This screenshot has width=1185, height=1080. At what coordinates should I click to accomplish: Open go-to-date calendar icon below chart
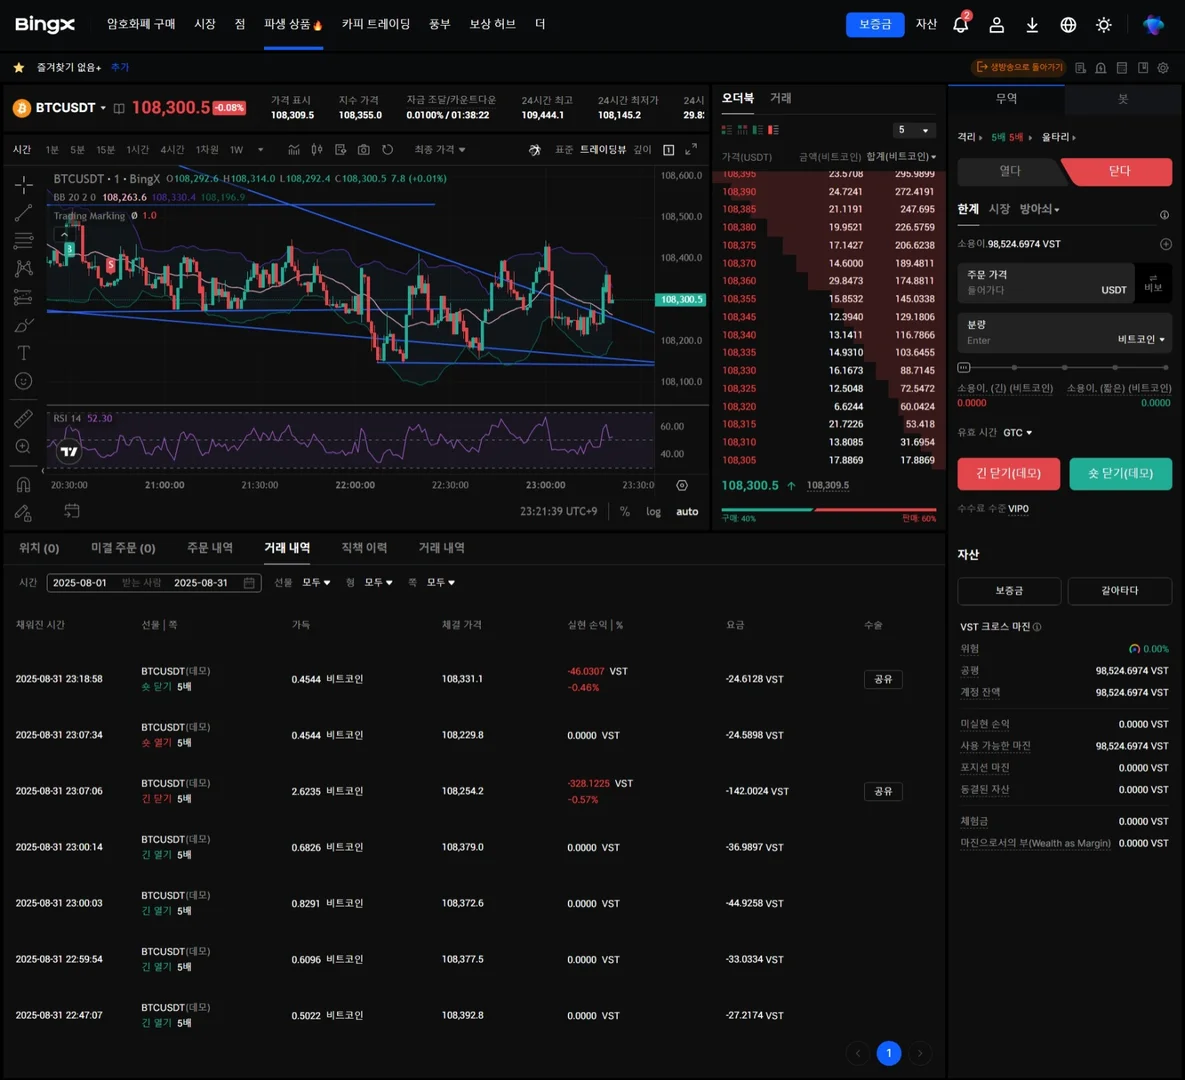click(72, 512)
